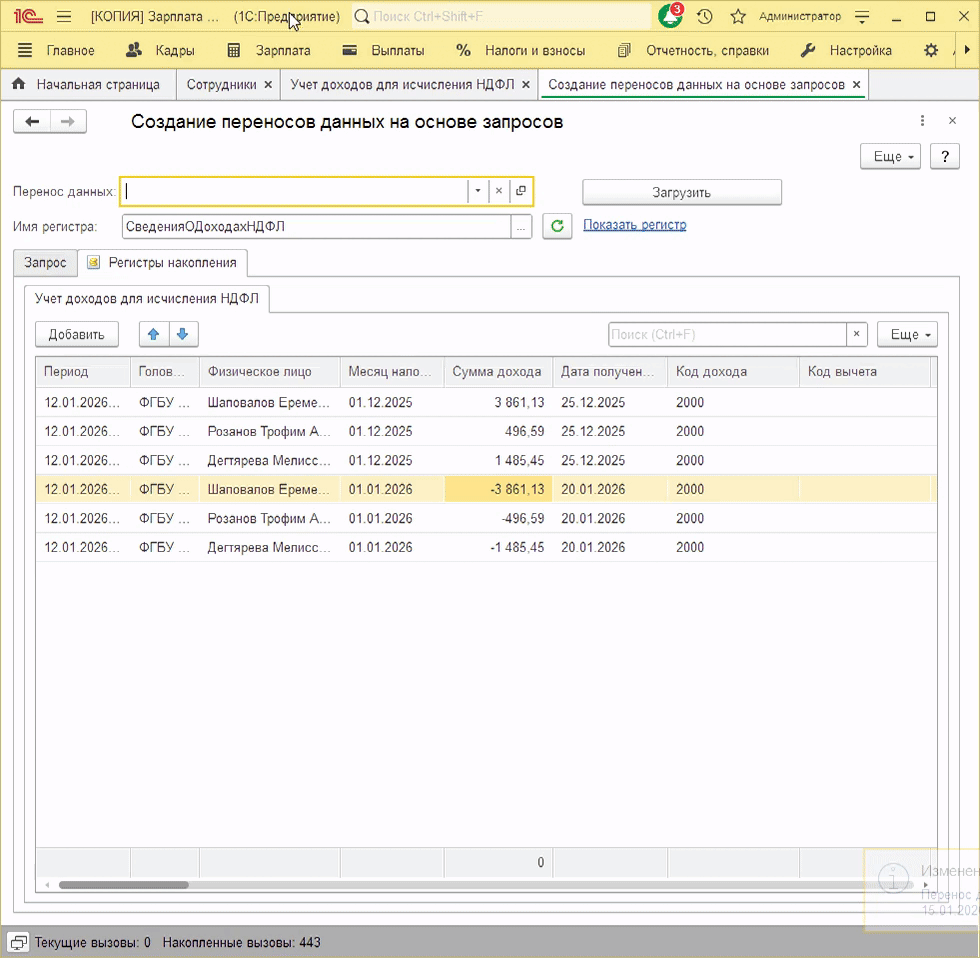This screenshot has height=958, width=980.
Task: Close the form with the x under title
Action: 952,121
